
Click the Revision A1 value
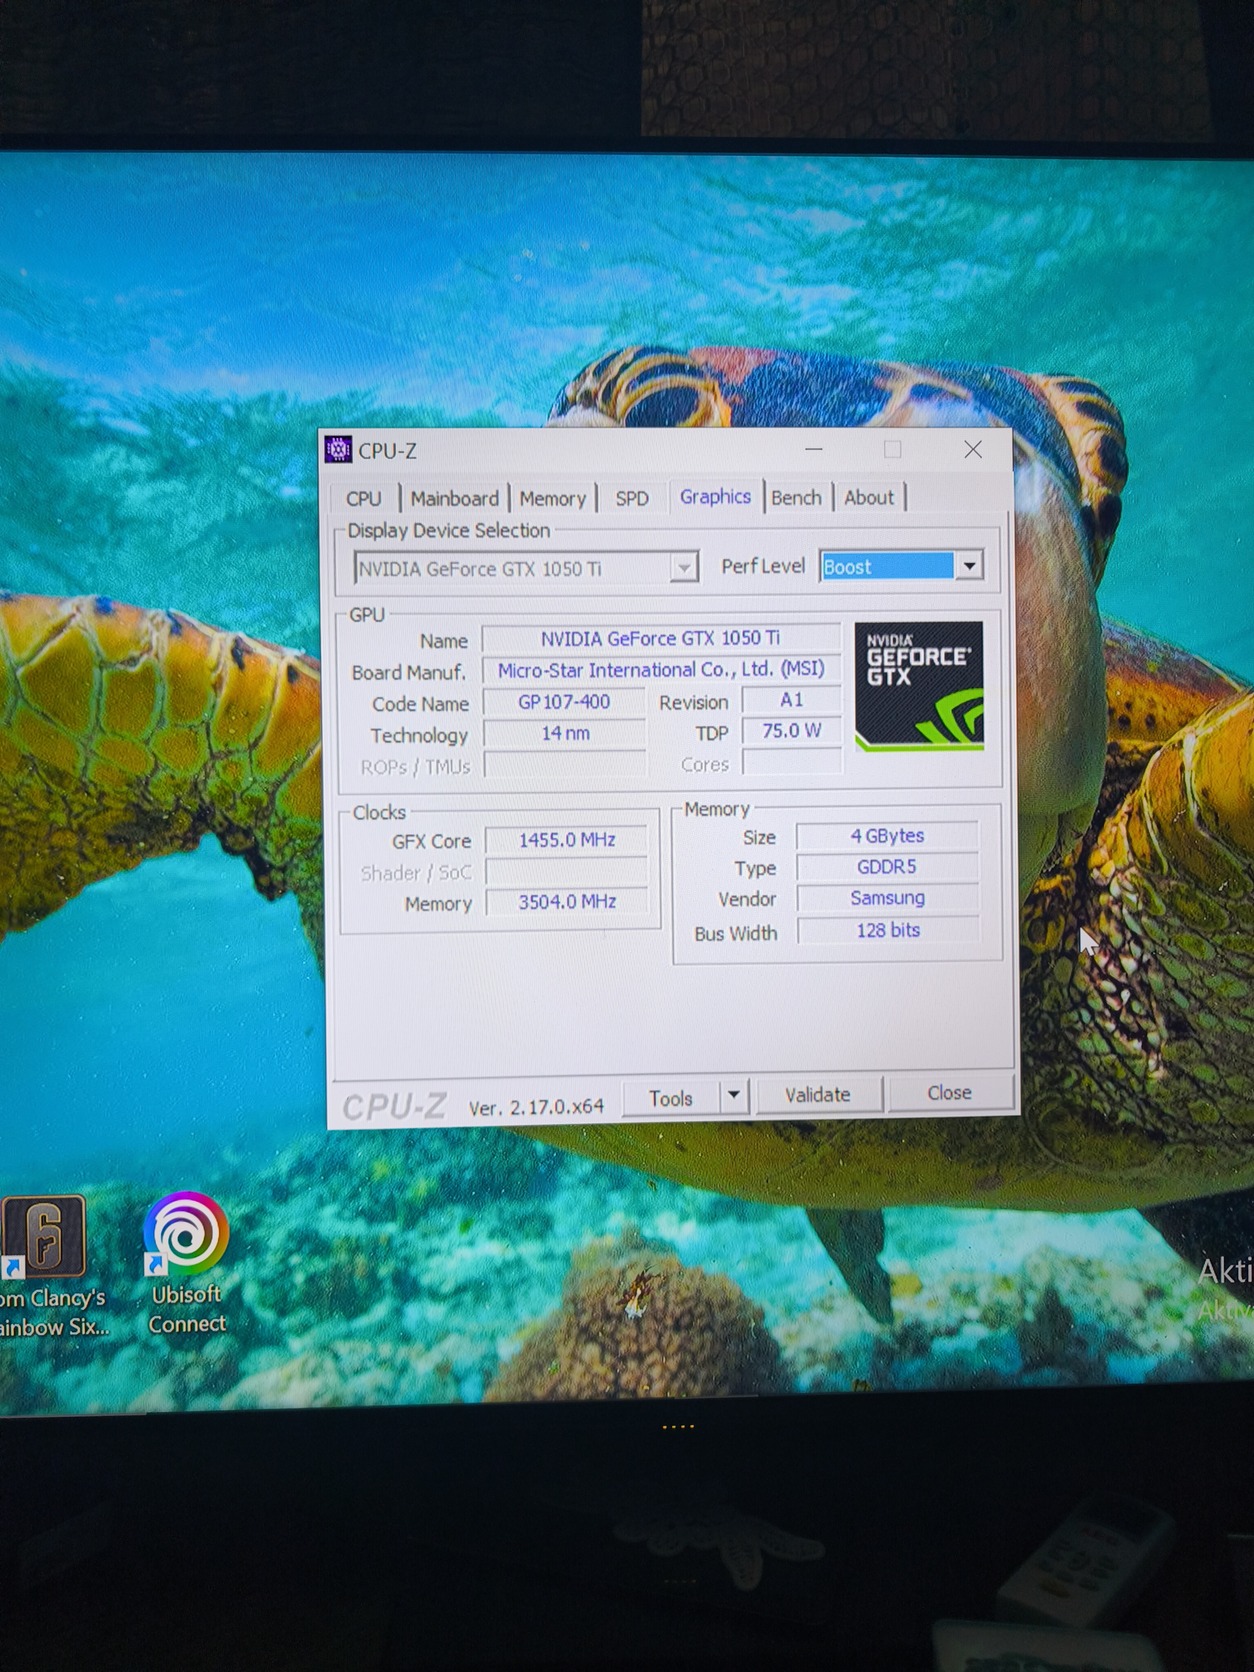pos(791,700)
